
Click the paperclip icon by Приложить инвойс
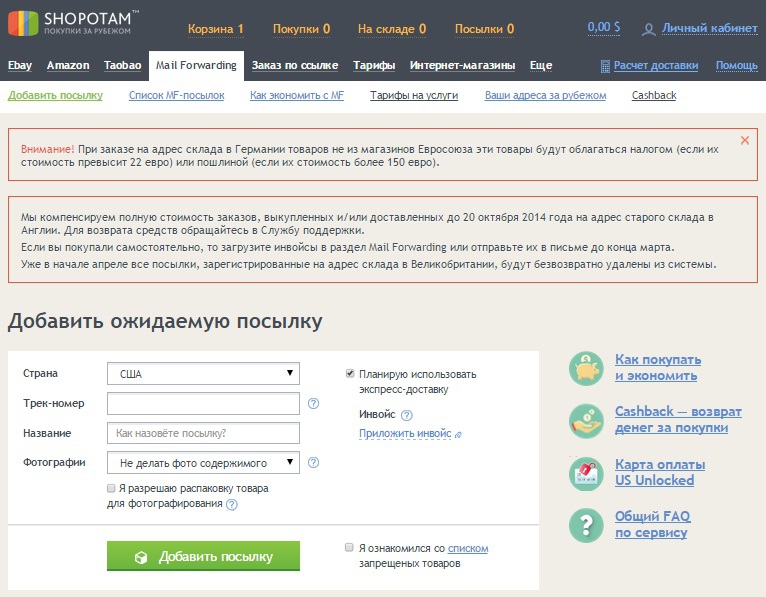click(458, 434)
